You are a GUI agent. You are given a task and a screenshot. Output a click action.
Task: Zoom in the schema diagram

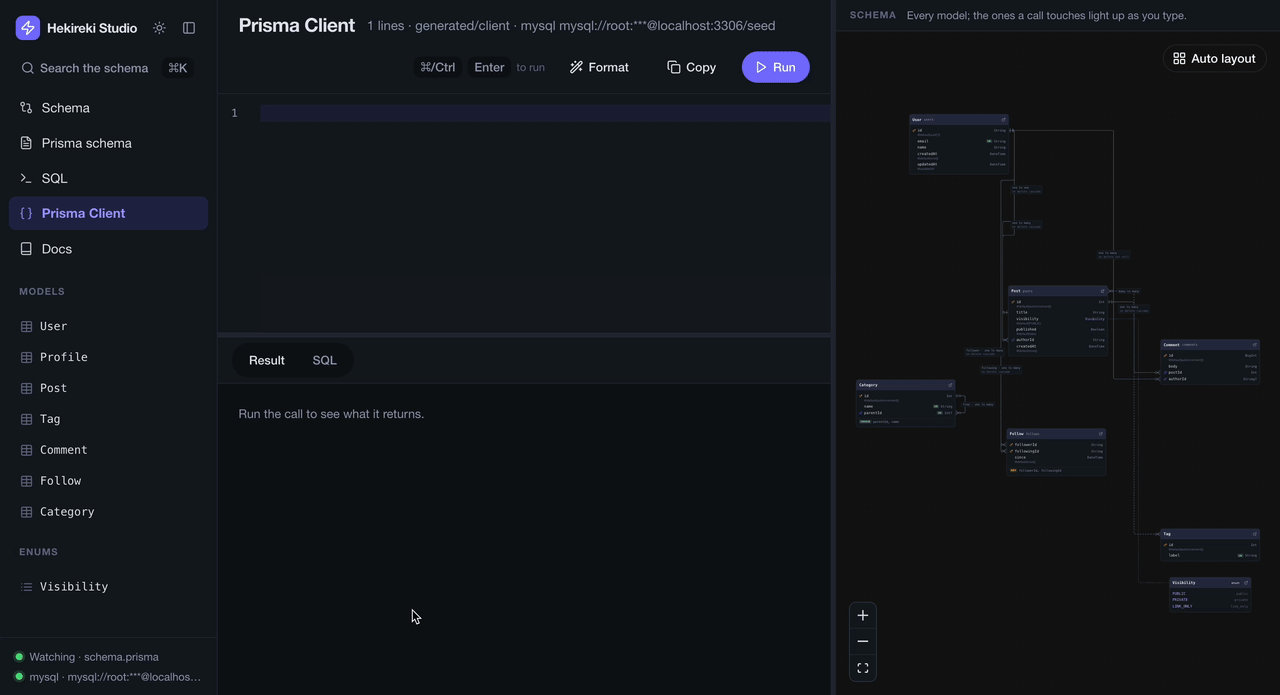coord(863,615)
